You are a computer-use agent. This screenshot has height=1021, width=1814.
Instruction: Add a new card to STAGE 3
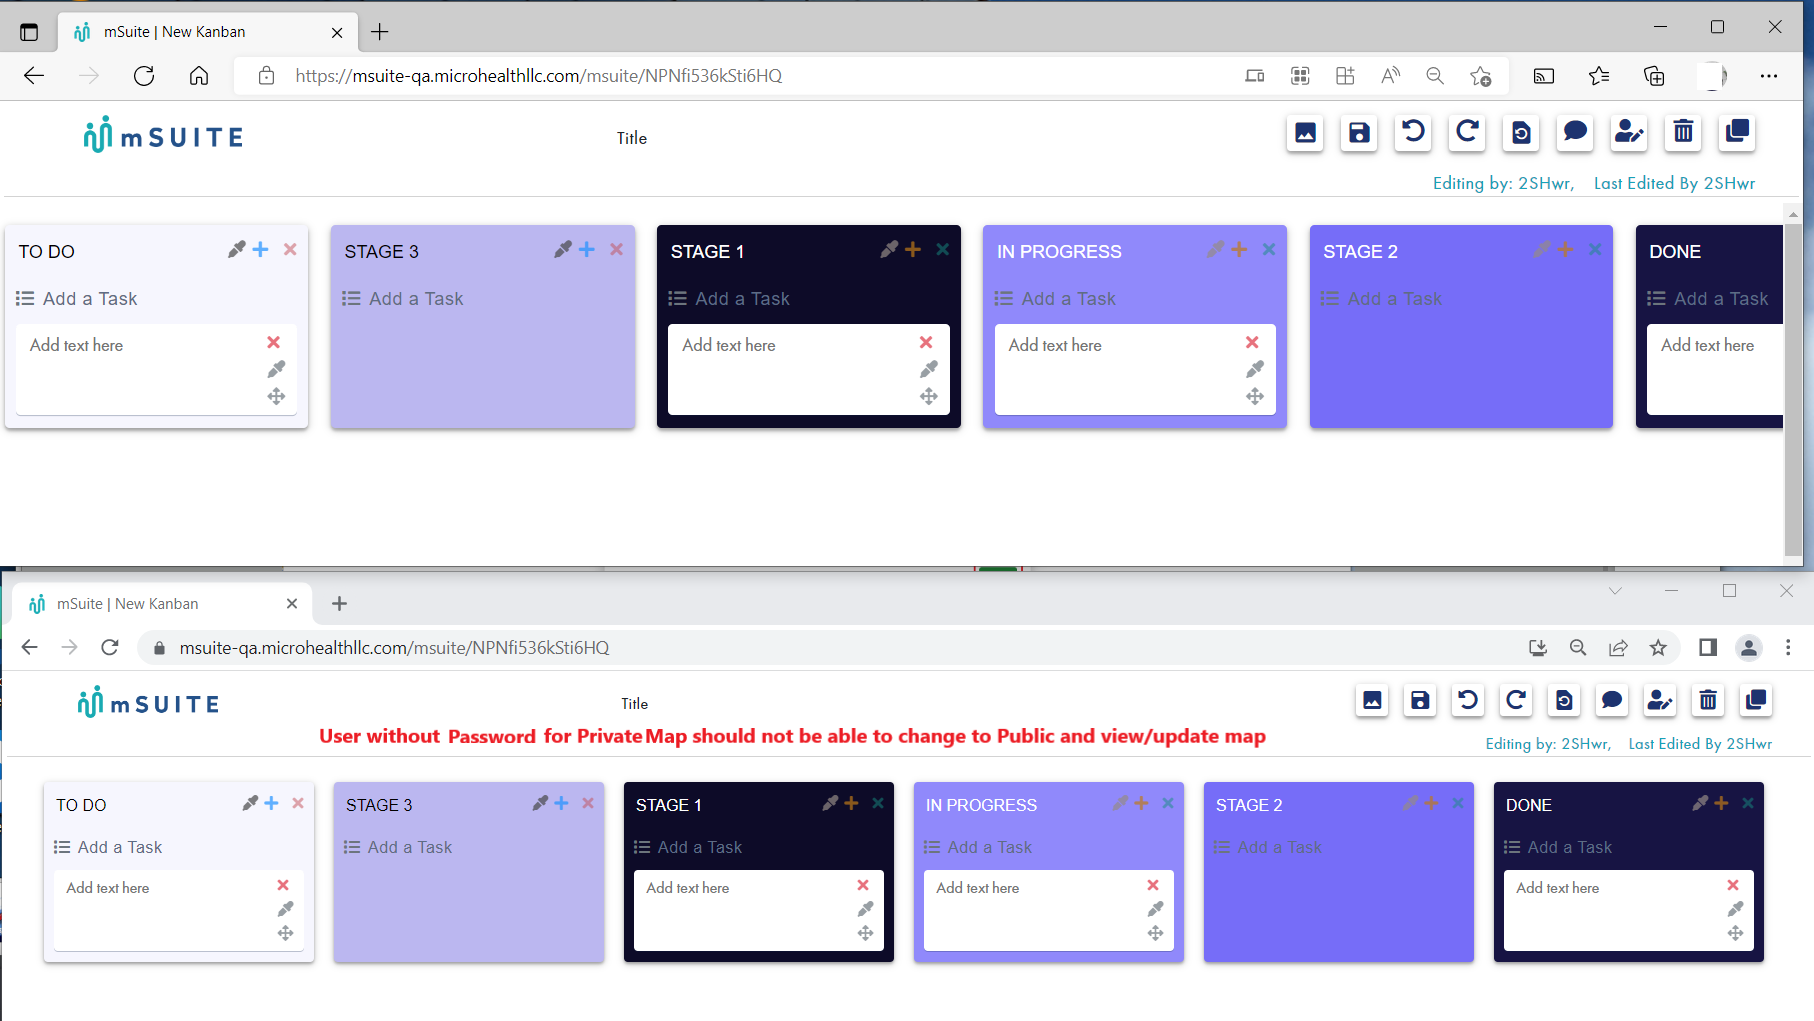(x=587, y=250)
